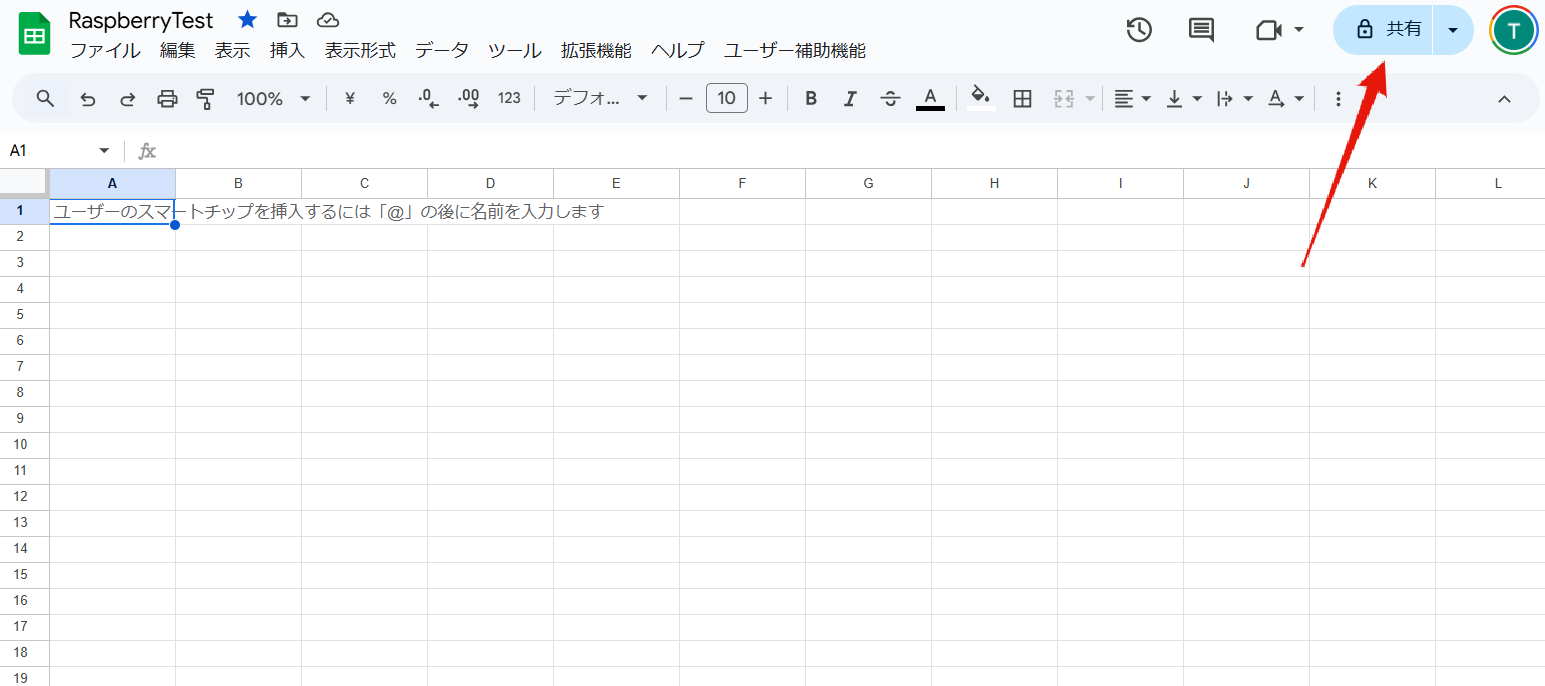Check the cloud save status icon

click(x=327, y=20)
